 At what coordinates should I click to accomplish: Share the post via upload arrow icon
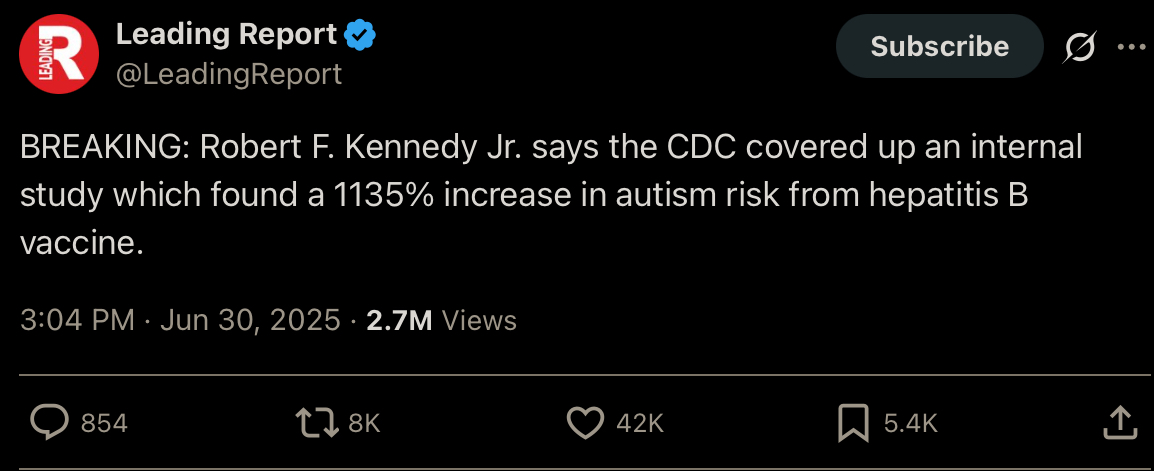[x=1118, y=422]
